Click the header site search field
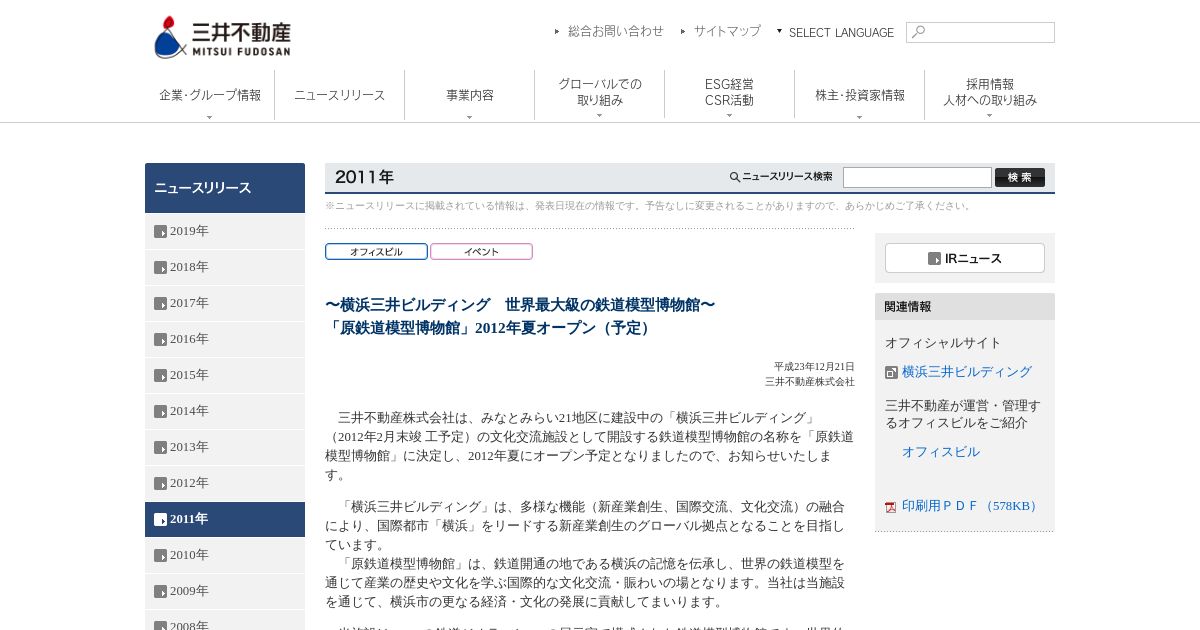 [x=980, y=32]
